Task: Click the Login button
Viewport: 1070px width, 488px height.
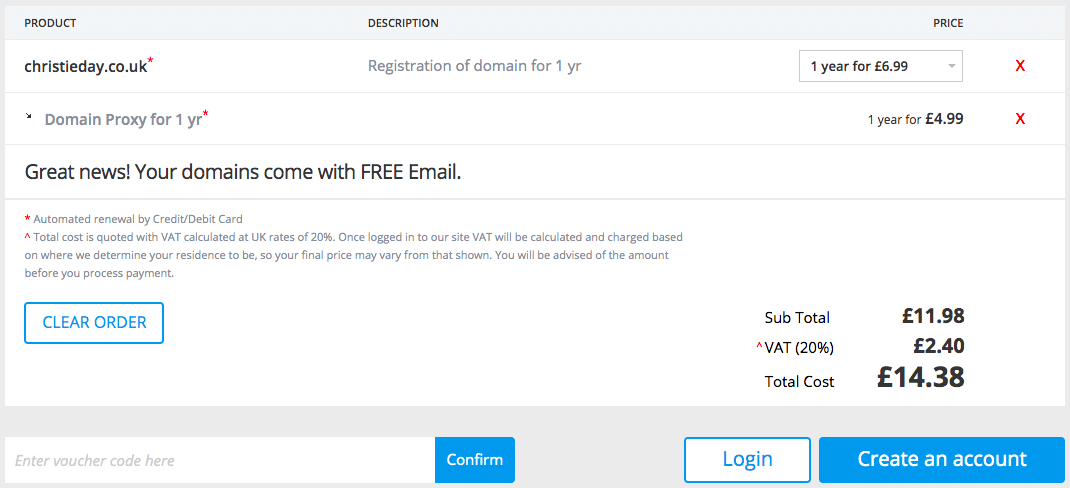Action: point(747,459)
